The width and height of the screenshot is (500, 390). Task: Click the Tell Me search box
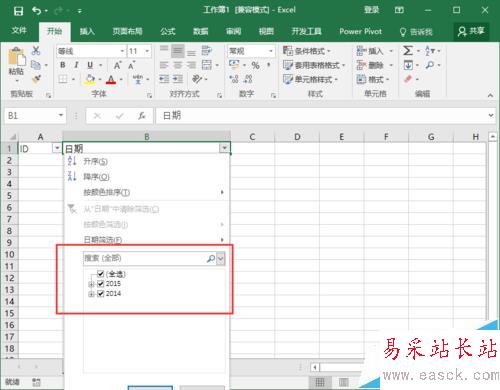[x=416, y=32]
